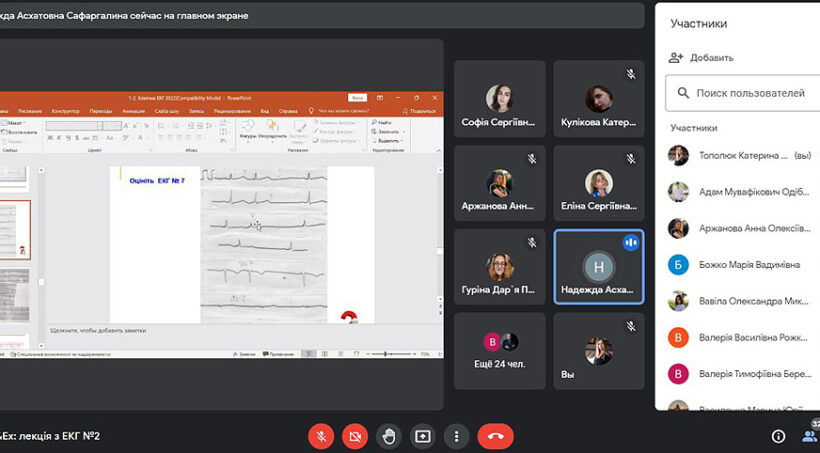Focus the Поиск пользователей search field
This screenshot has height=453, width=820.
pyautogui.click(x=743, y=93)
